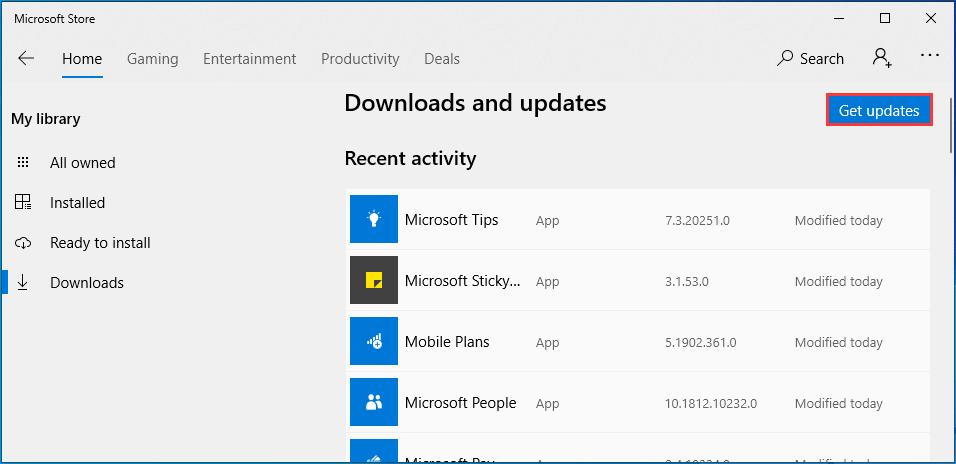
Task: Click App label on Microsoft People row
Action: pos(548,404)
